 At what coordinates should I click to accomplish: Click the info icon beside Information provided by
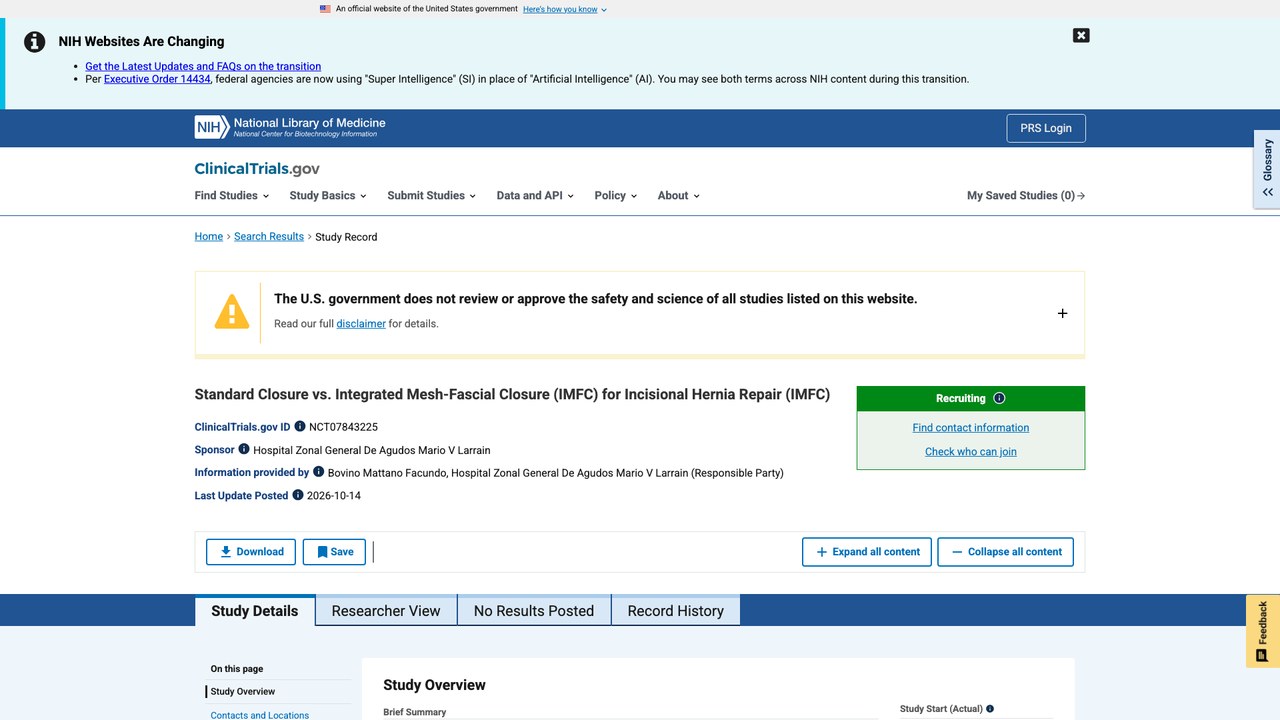coord(319,472)
